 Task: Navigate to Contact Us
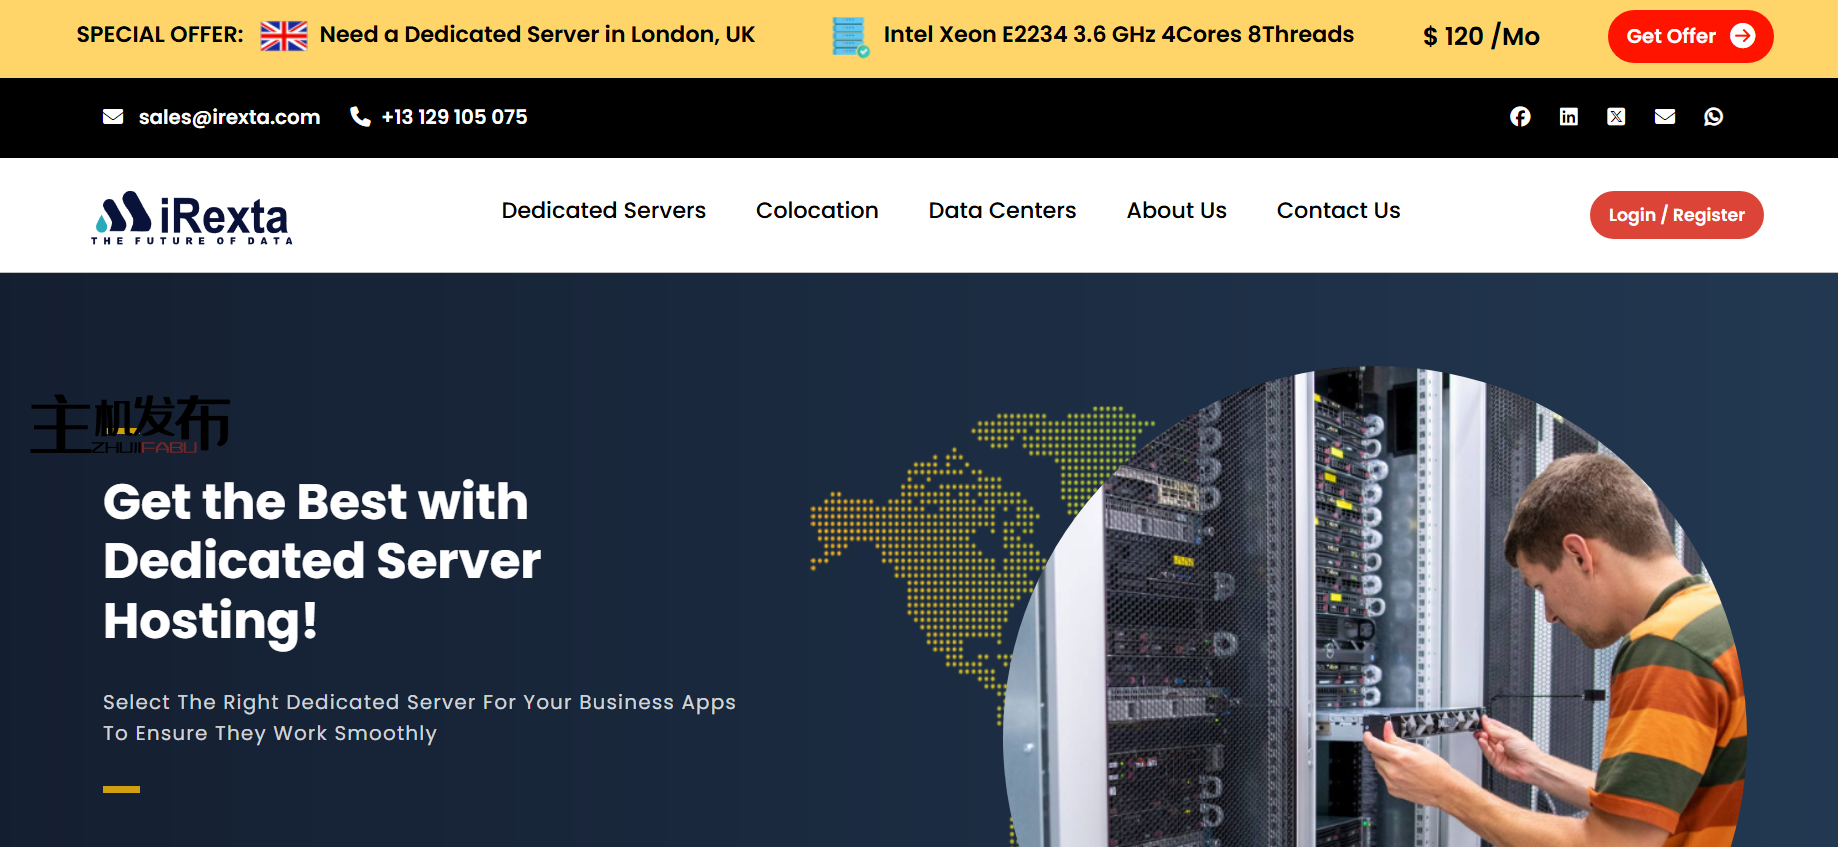1338,211
